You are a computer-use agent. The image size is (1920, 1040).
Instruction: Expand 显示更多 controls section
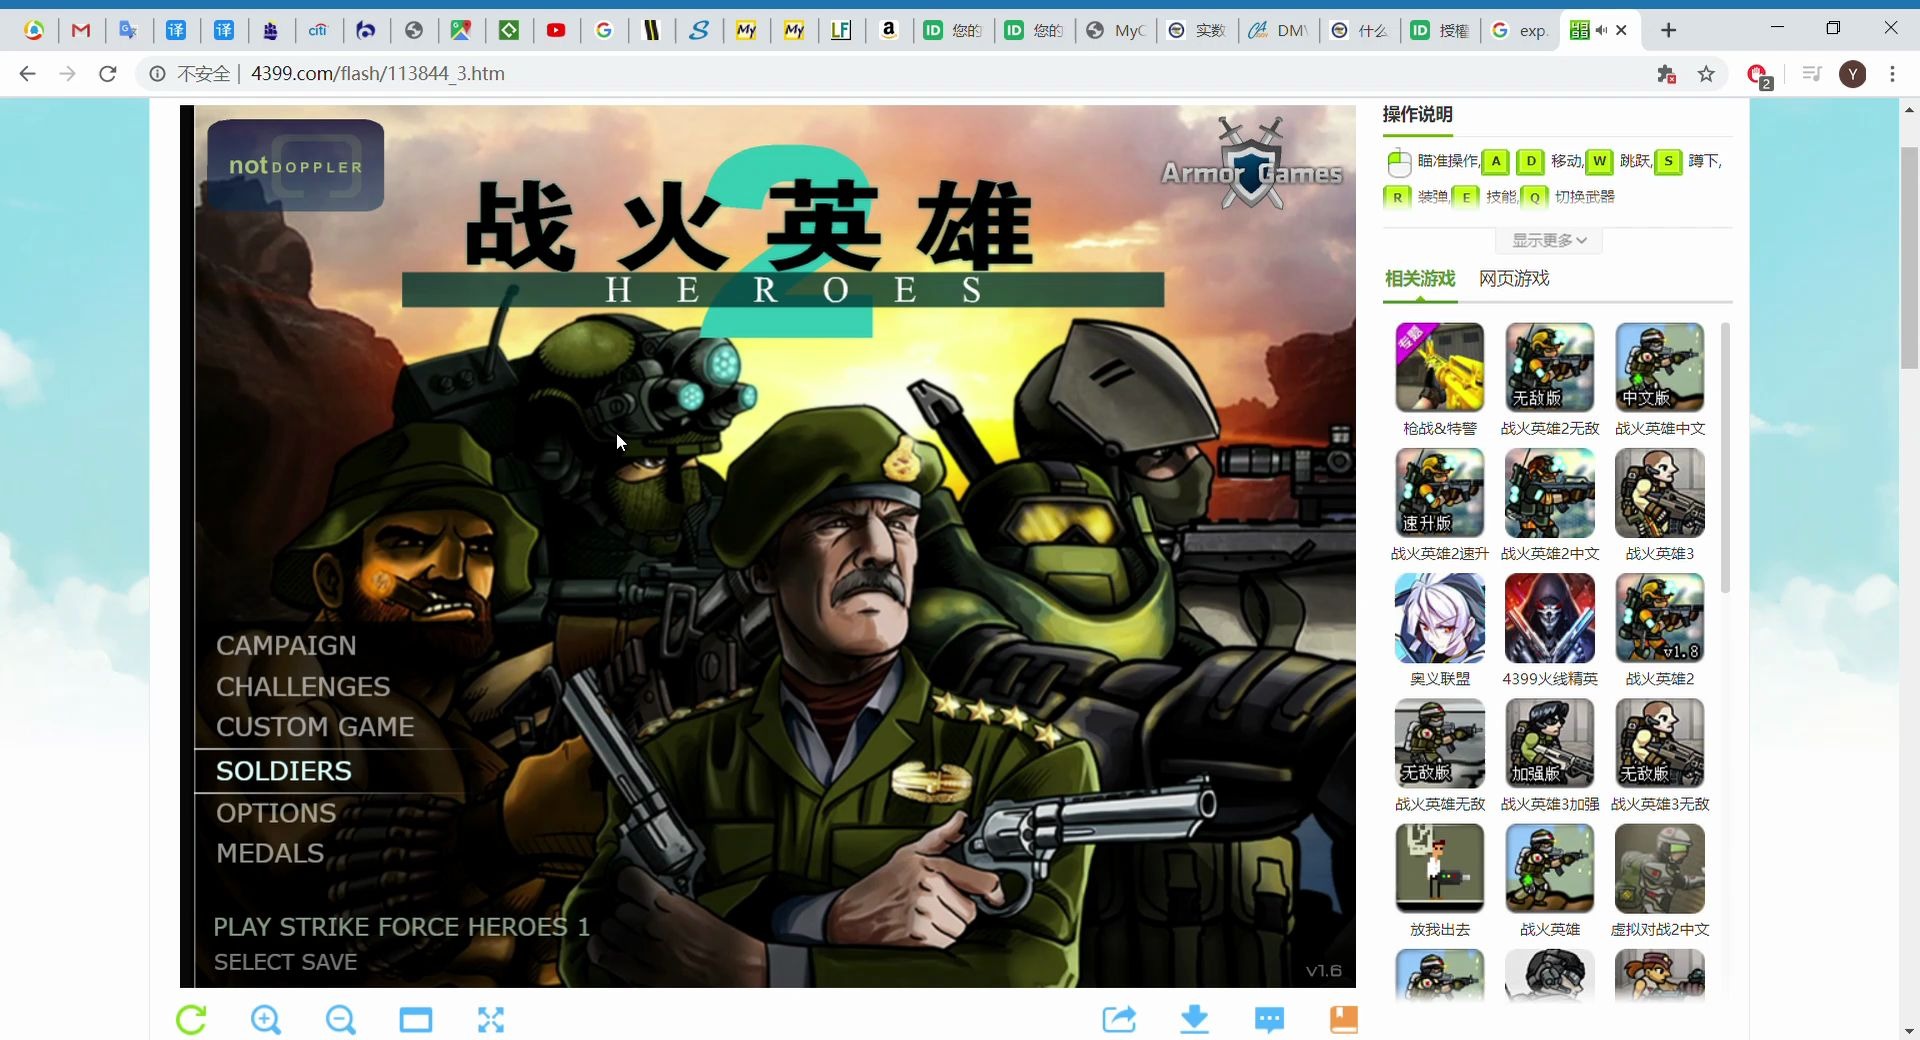(1549, 240)
